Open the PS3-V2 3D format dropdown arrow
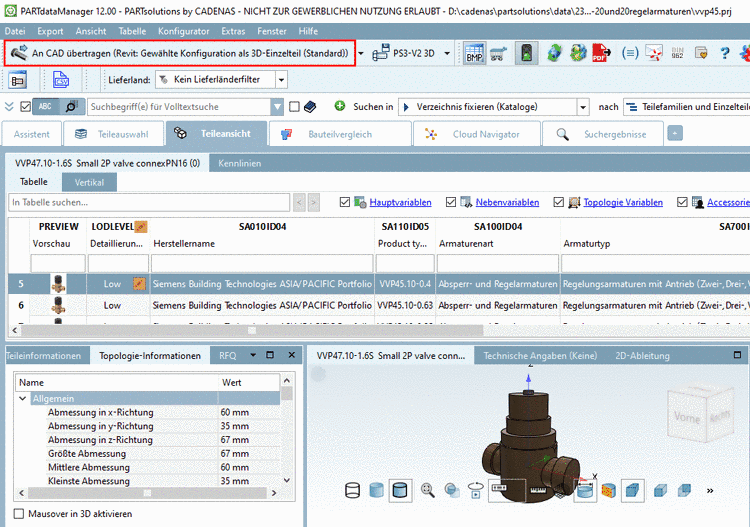Screen dimensions: 750x527 pos(447,53)
